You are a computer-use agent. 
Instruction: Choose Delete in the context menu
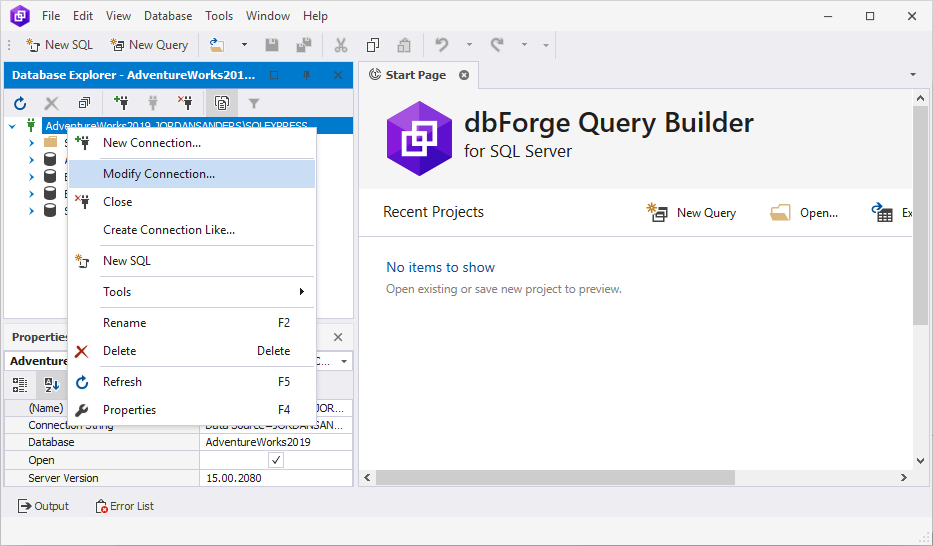tap(192, 351)
